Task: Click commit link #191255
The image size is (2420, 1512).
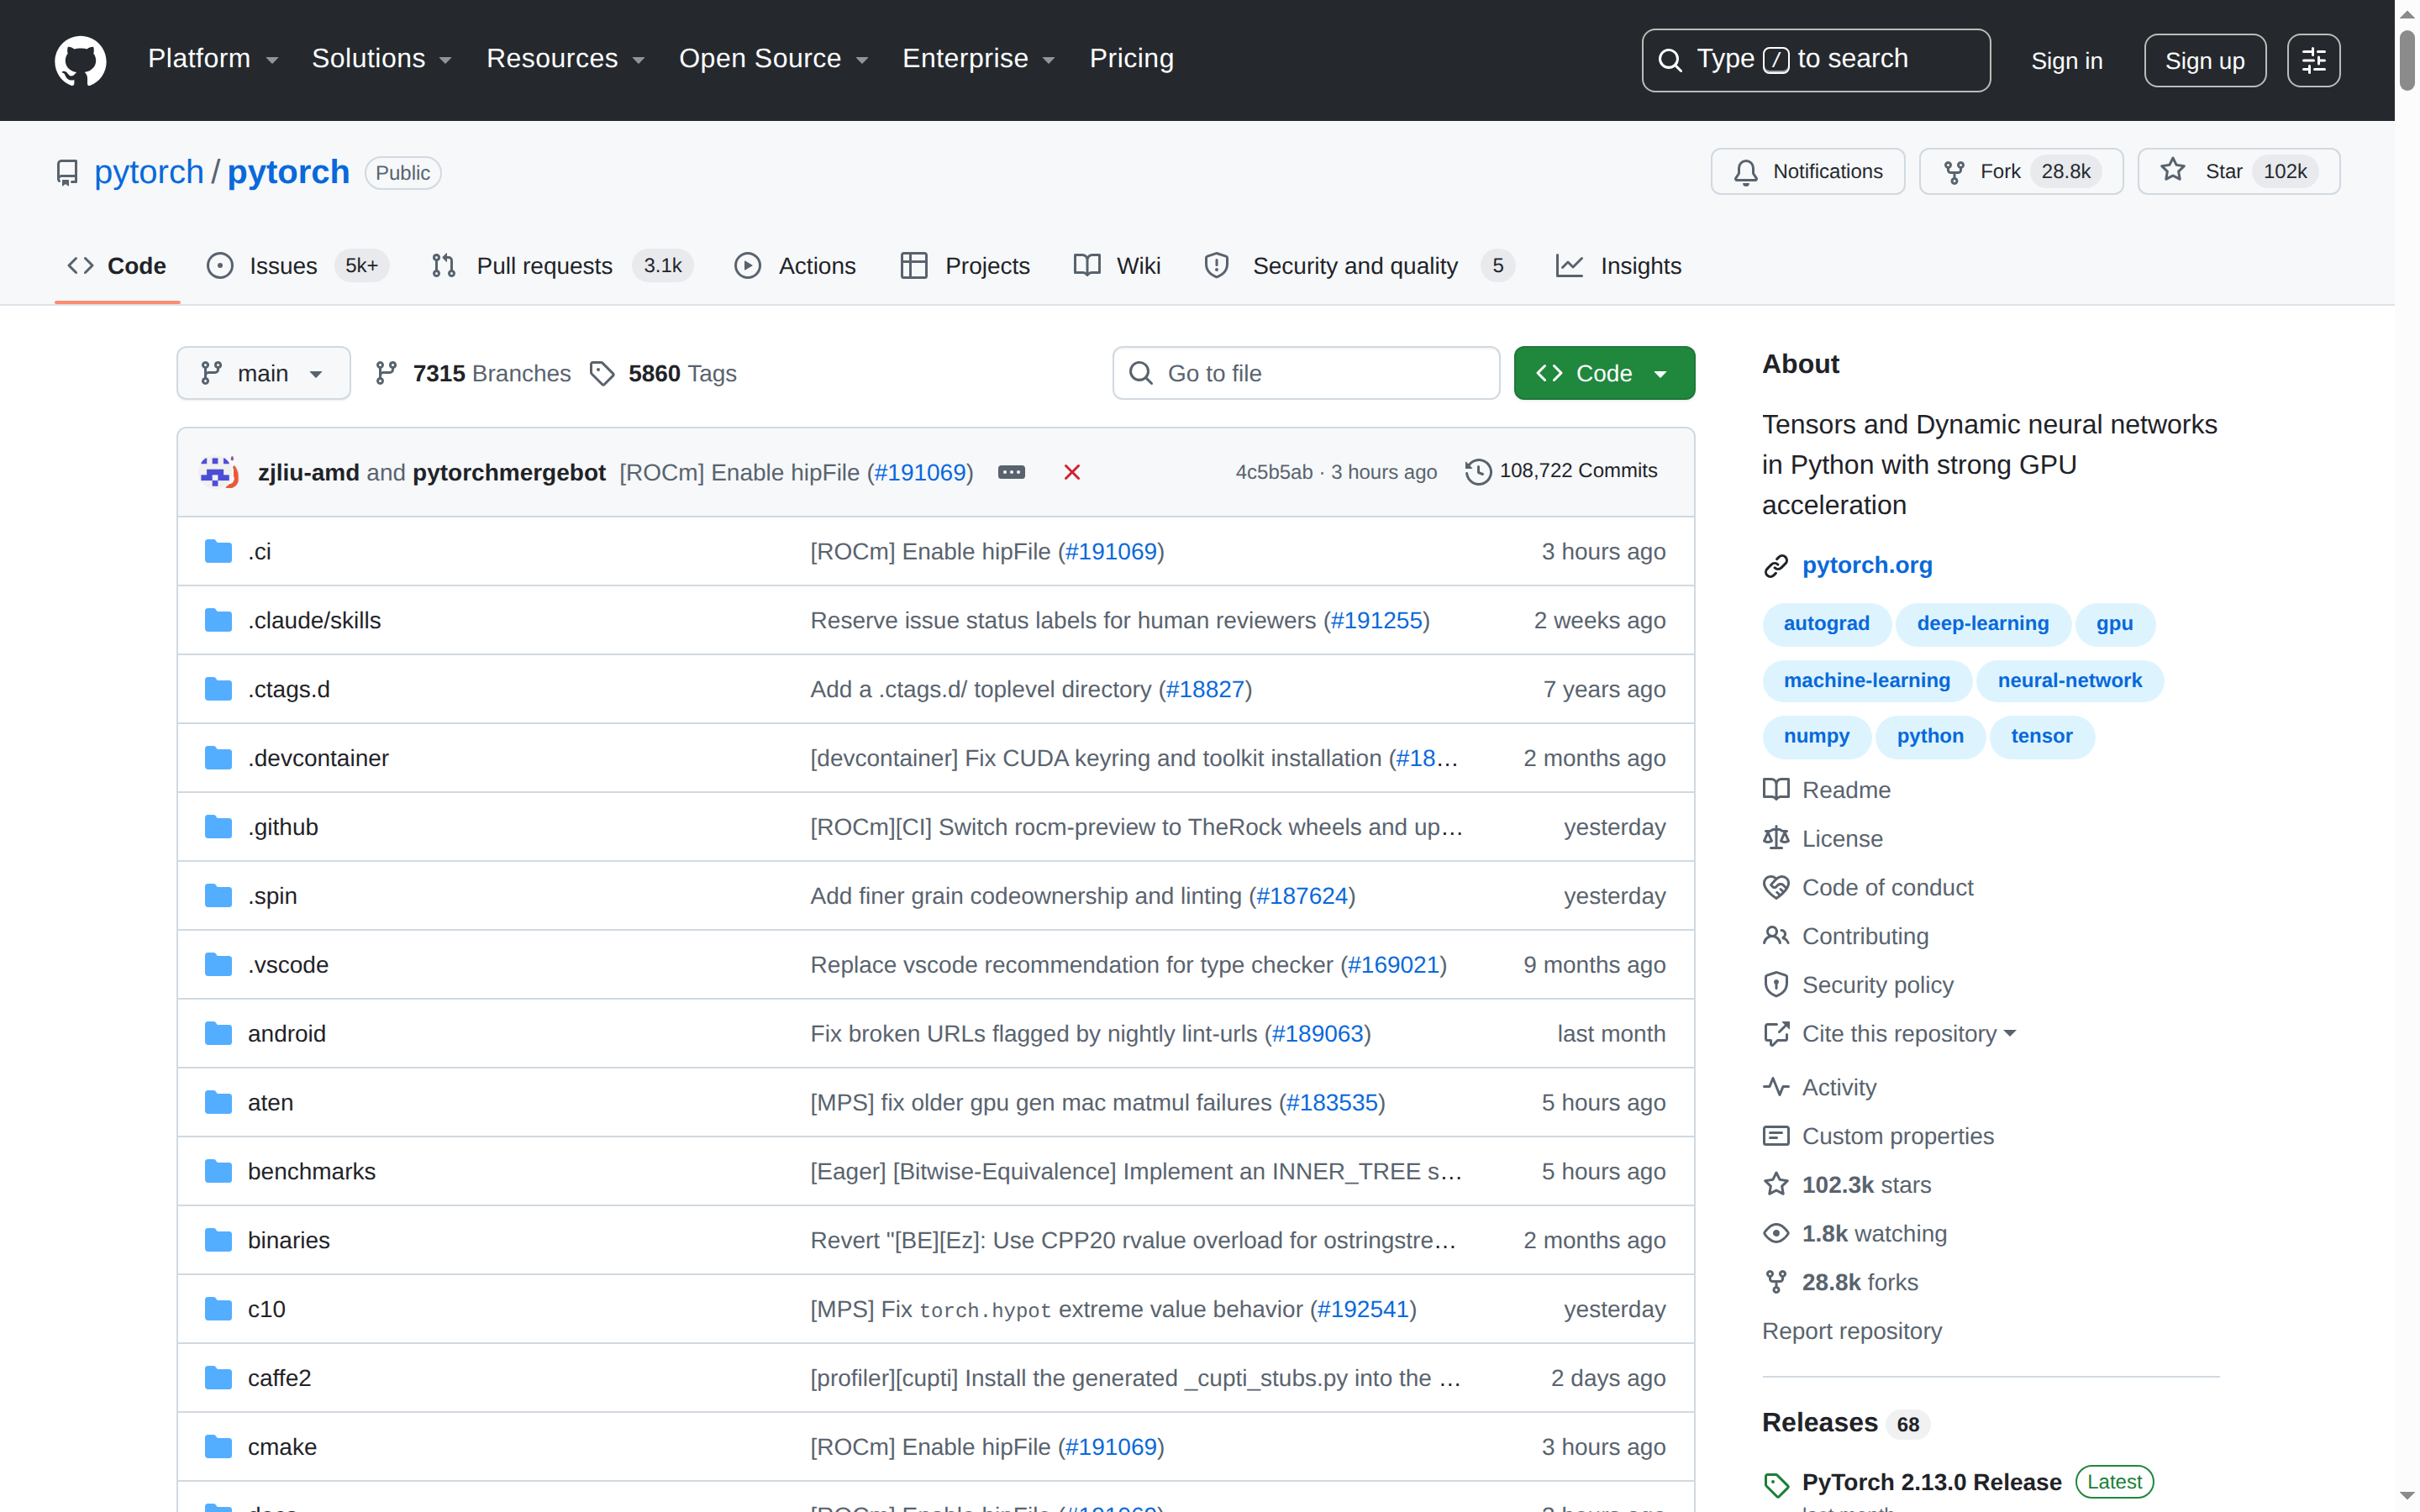Action: tap(1376, 620)
